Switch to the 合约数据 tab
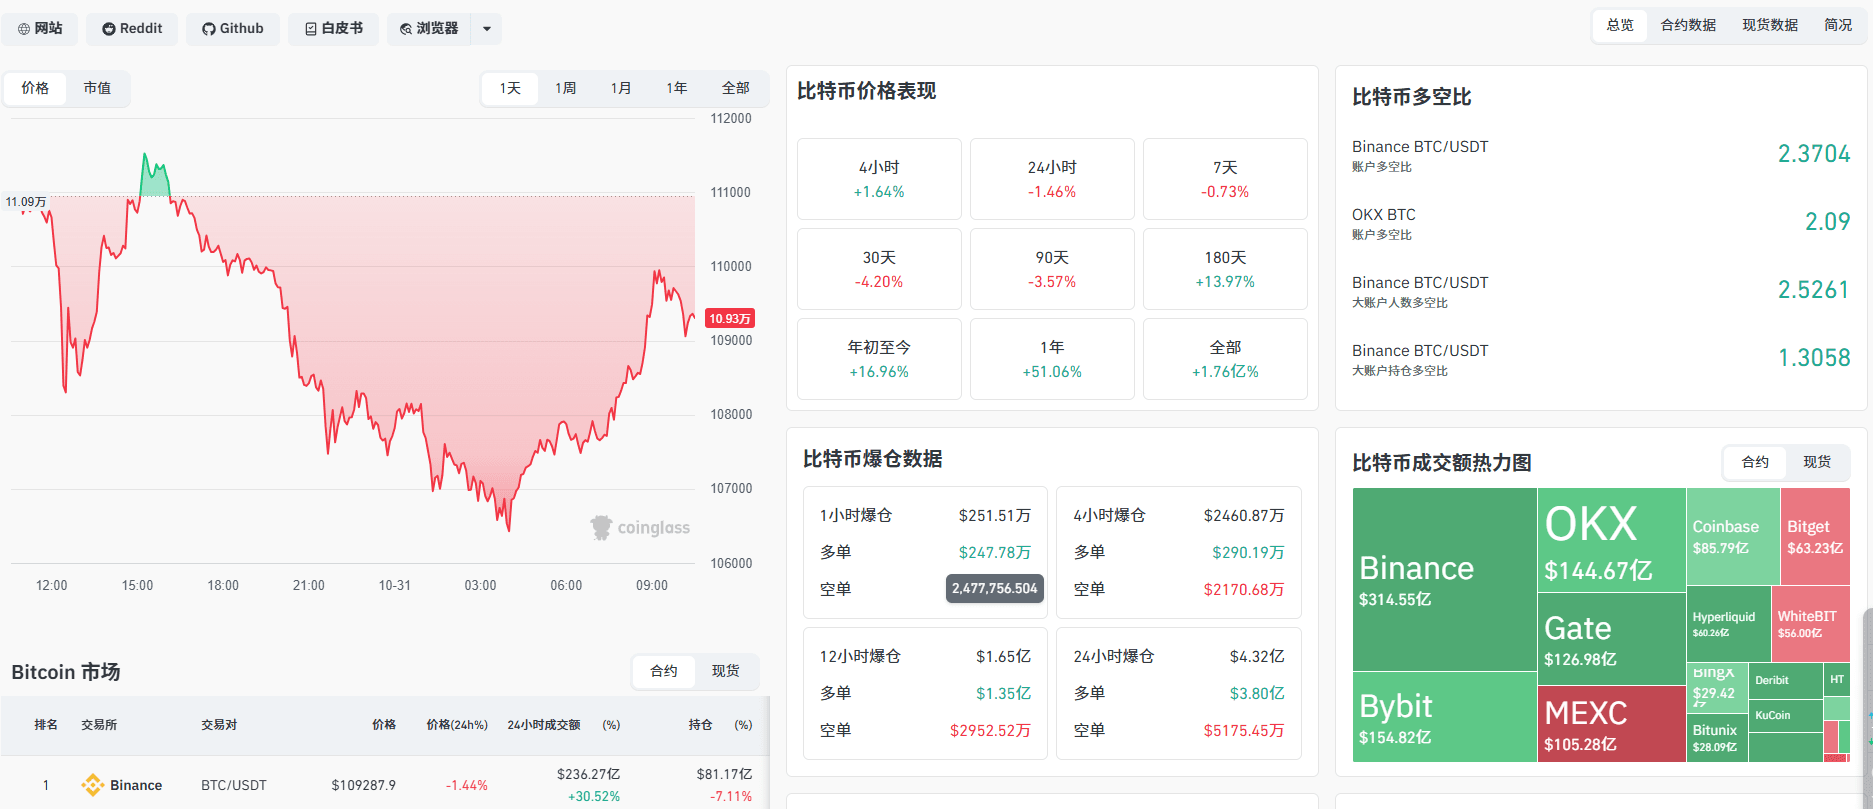The width and height of the screenshot is (1873, 809). tap(1688, 25)
